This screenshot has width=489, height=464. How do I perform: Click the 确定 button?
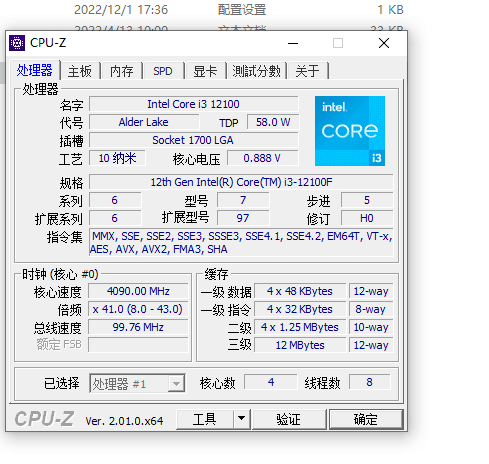tap(366, 419)
